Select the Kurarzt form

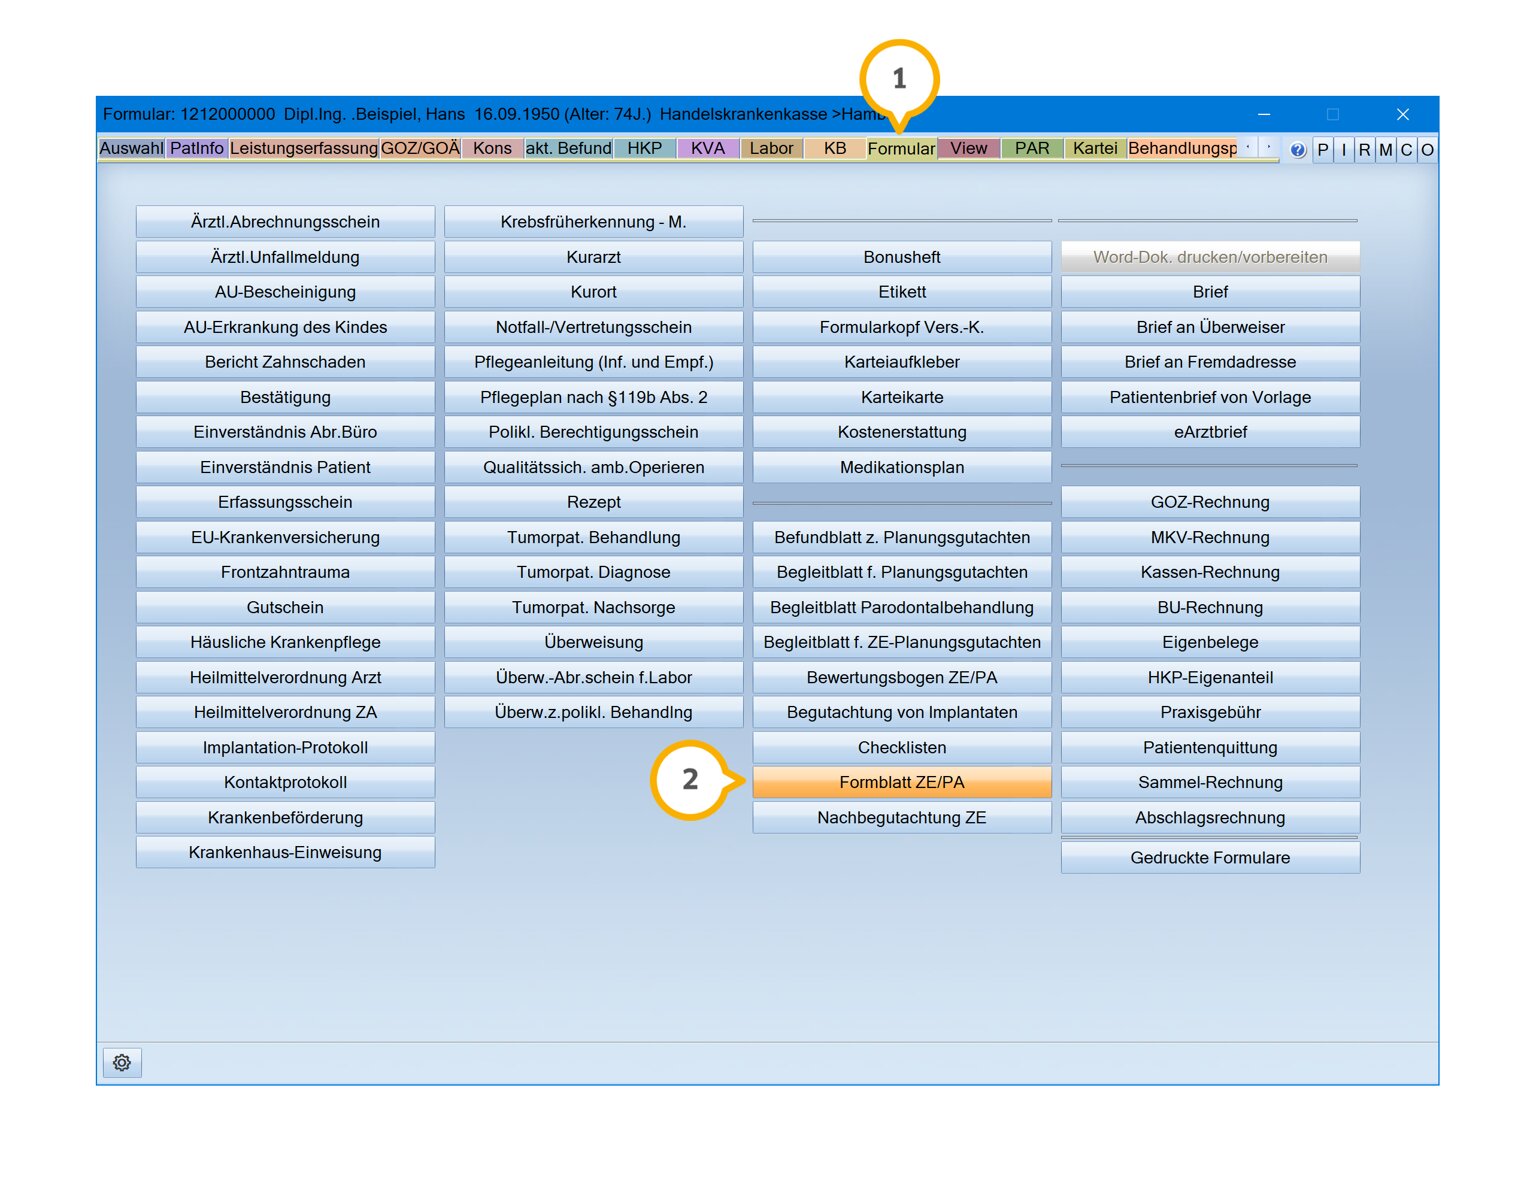tap(594, 257)
